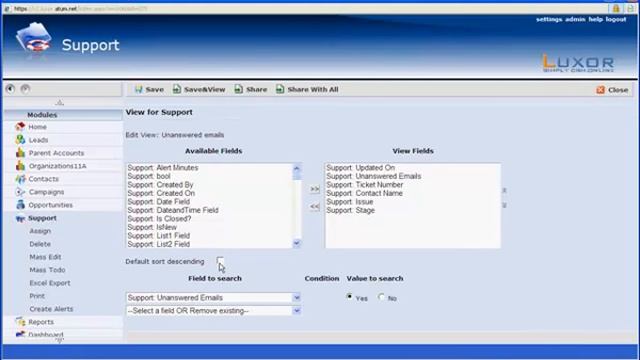Click the red Close icon
640x360 pixels.
pos(600,90)
